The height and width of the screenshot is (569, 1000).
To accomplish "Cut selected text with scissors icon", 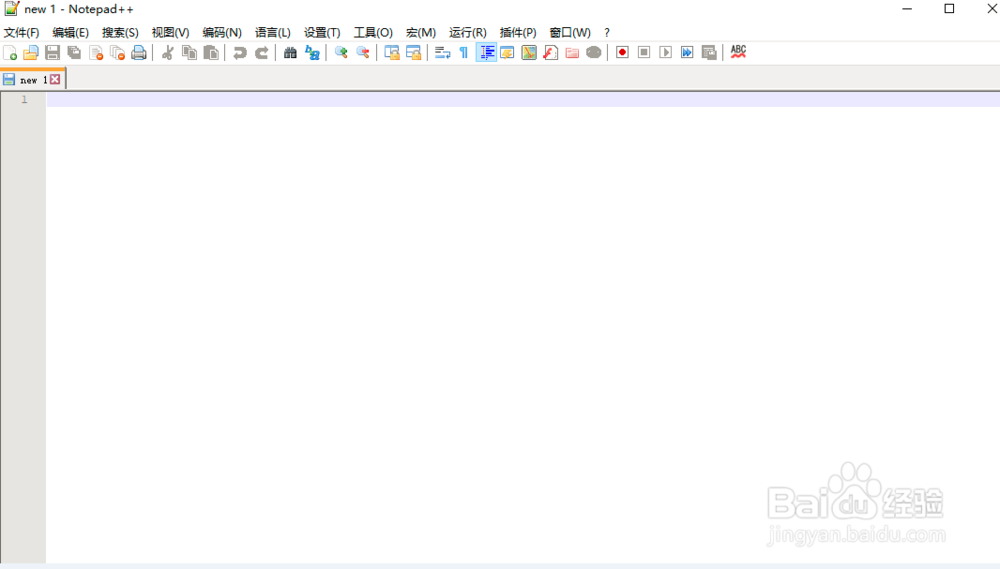I will click(x=168, y=53).
